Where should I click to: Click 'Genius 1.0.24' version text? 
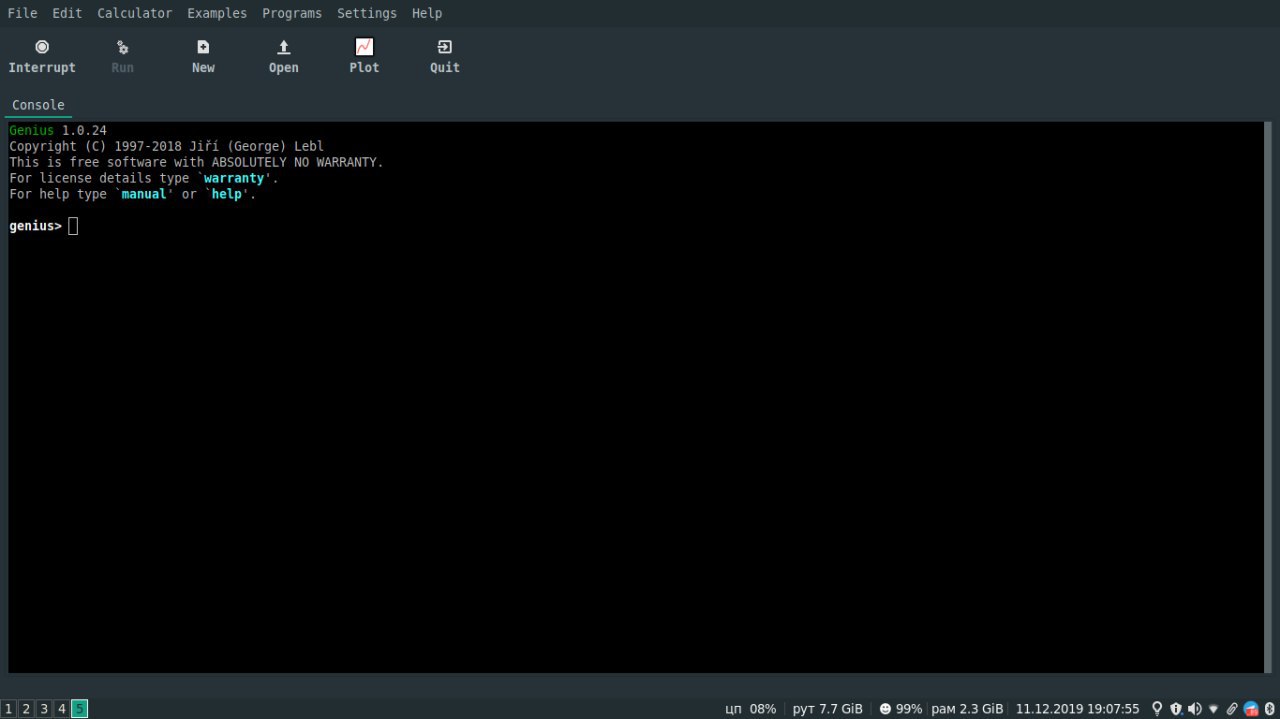click(58, 130)
